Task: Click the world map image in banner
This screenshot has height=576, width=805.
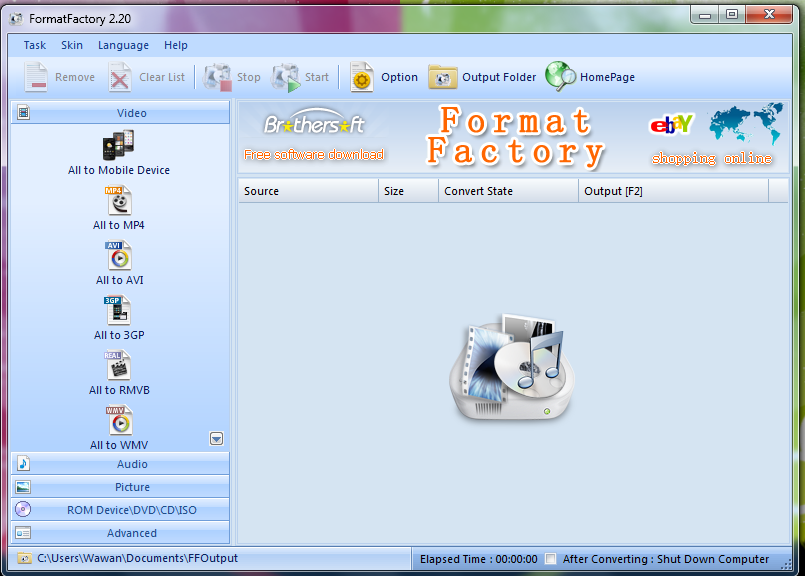Action: (746, 124)
